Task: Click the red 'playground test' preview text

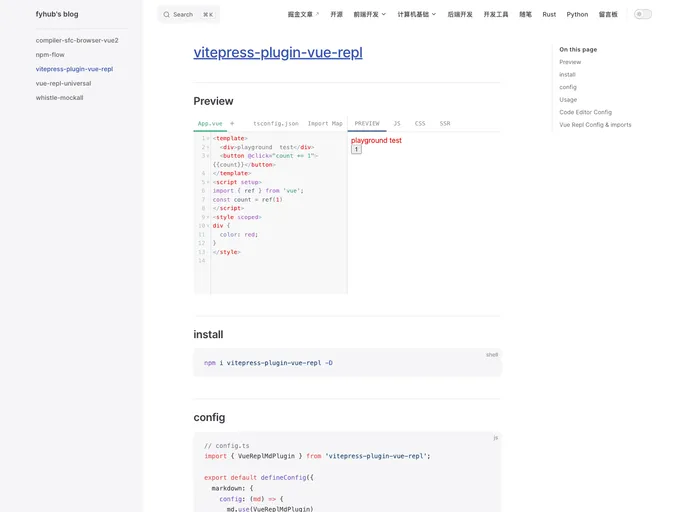Action: 376,140
